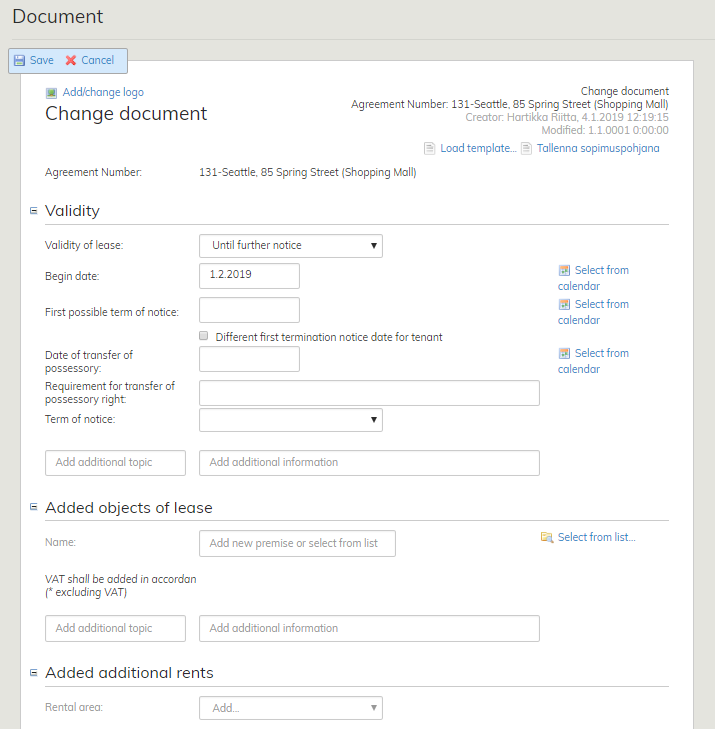Click the Tallenna sopimuspohjana document icon

pos(526,149)
